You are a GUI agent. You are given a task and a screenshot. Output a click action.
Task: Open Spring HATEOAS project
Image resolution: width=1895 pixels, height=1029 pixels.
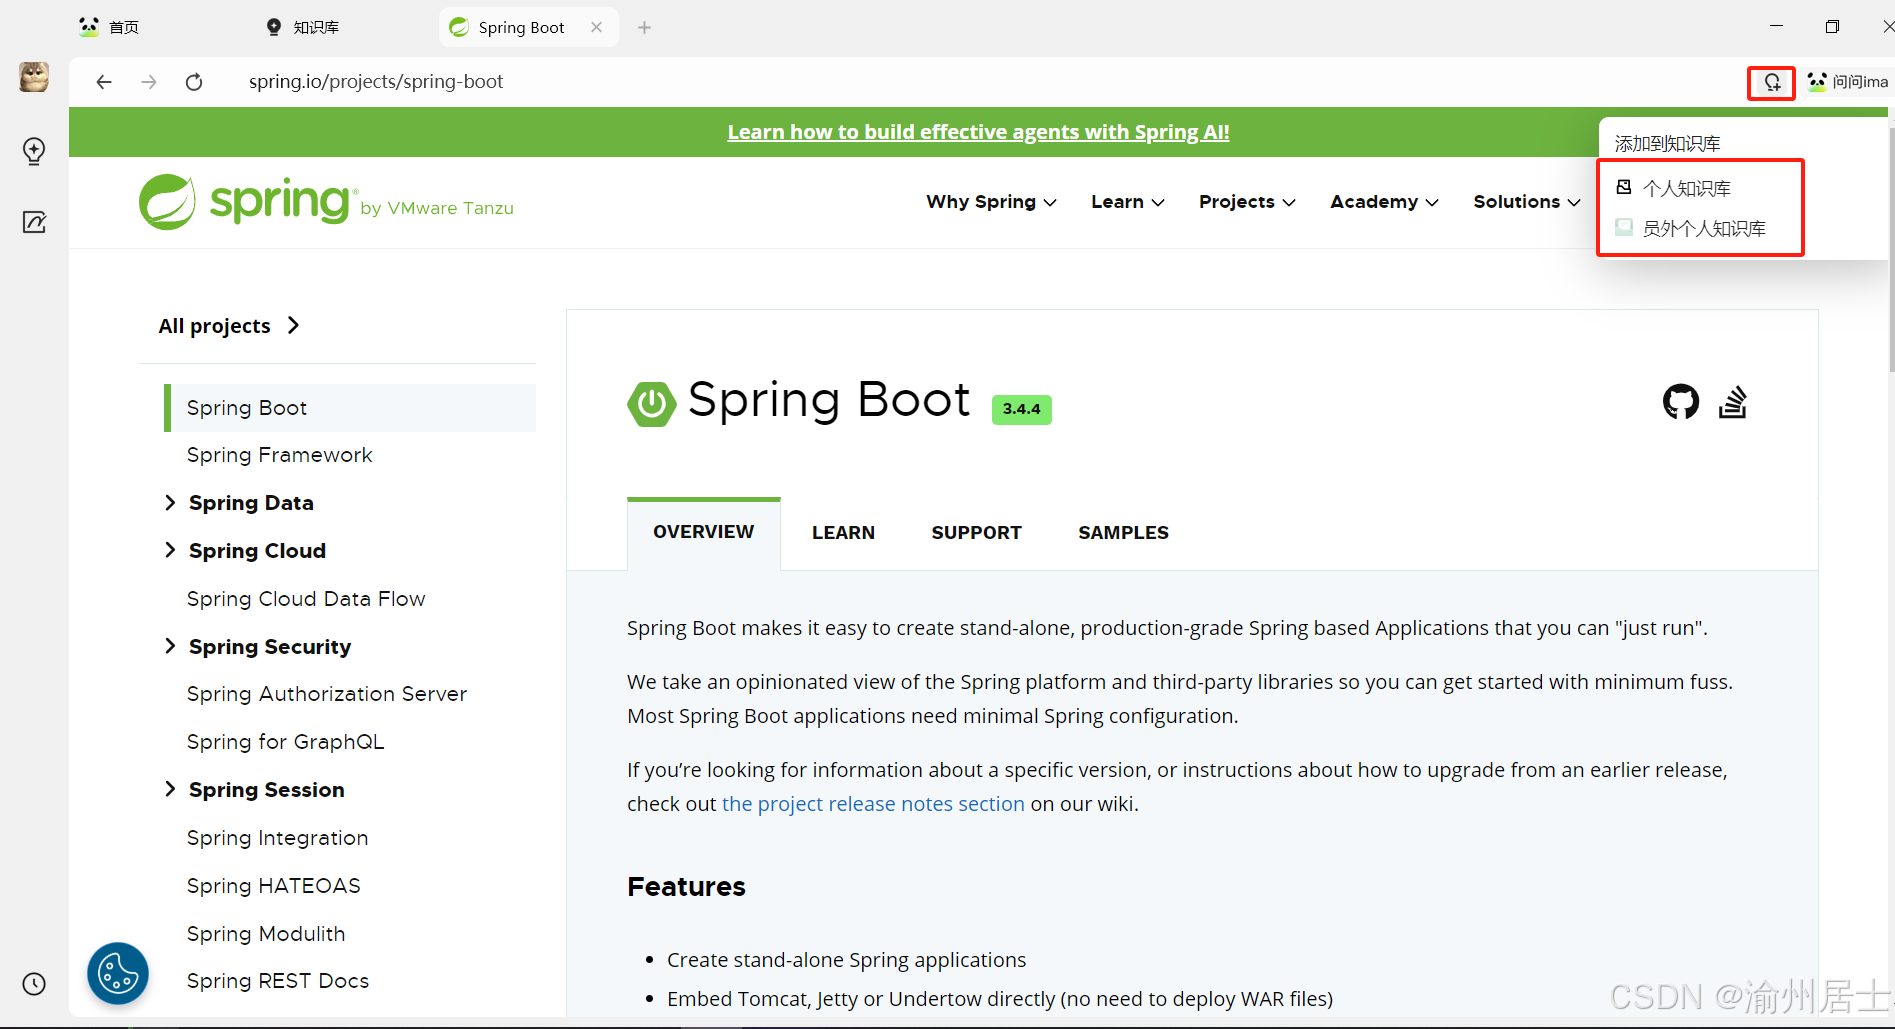(x=273, y=886)
